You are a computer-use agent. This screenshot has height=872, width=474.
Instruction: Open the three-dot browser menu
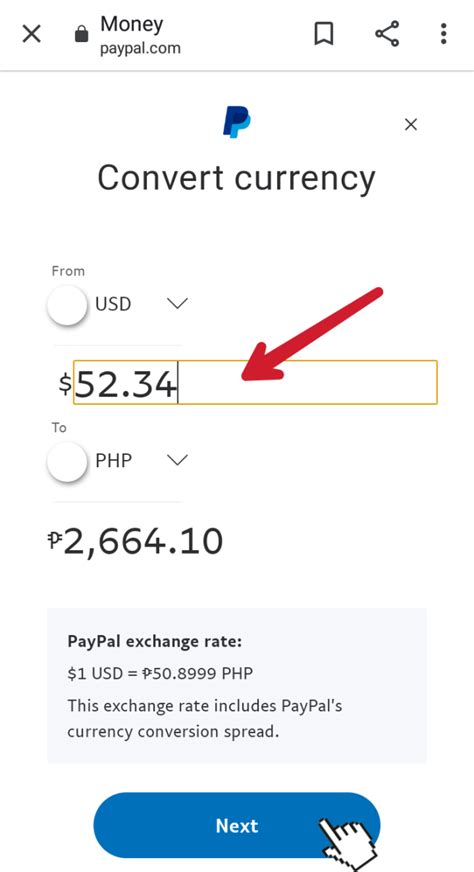coord(443,34)
